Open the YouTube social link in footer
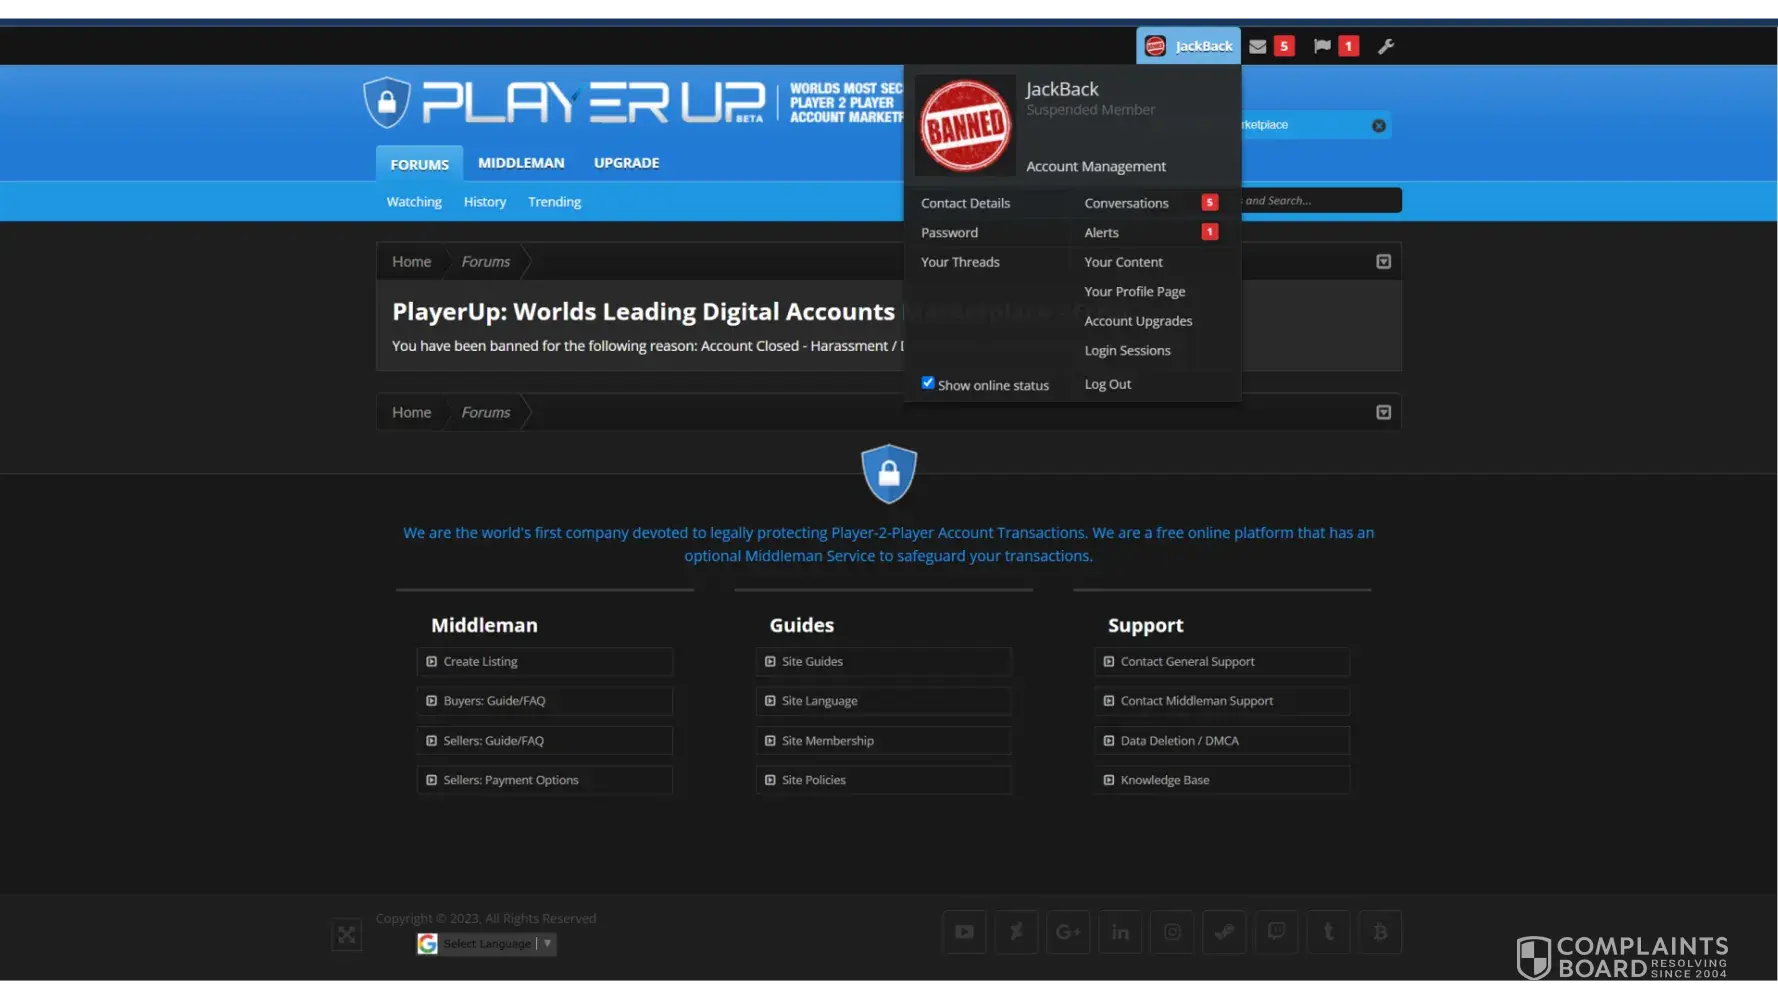Image resolution: width=1778 pixels, height=1000 pixels. [964, 932]
